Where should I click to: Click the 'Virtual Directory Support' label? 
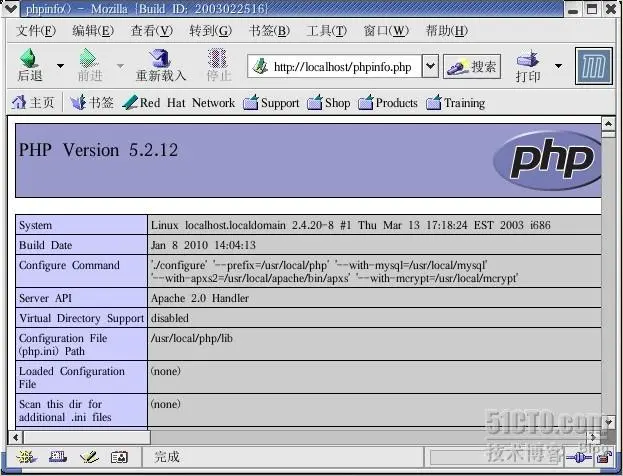pos(81,318)
